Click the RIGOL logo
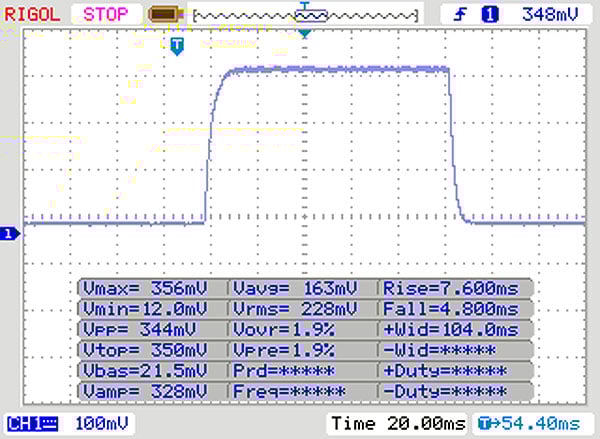This screenshot has height=439, width=600. pos(32,15)
